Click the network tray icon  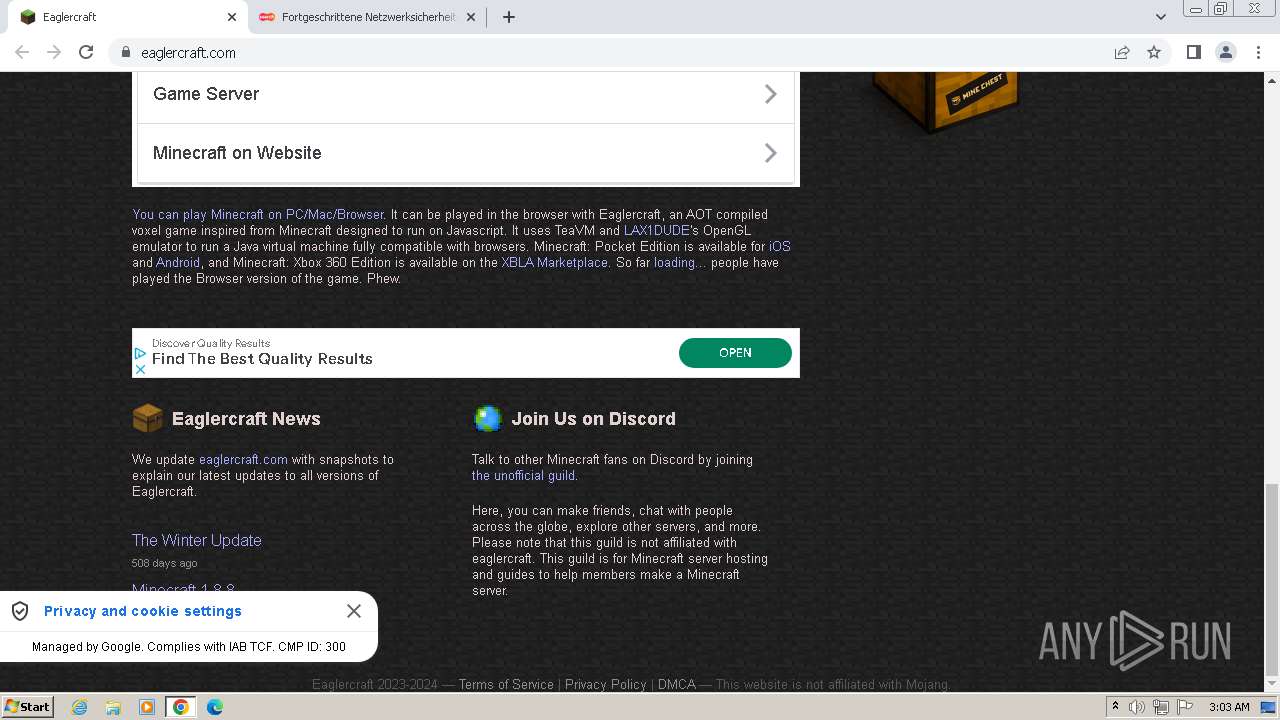point(1161,707)
